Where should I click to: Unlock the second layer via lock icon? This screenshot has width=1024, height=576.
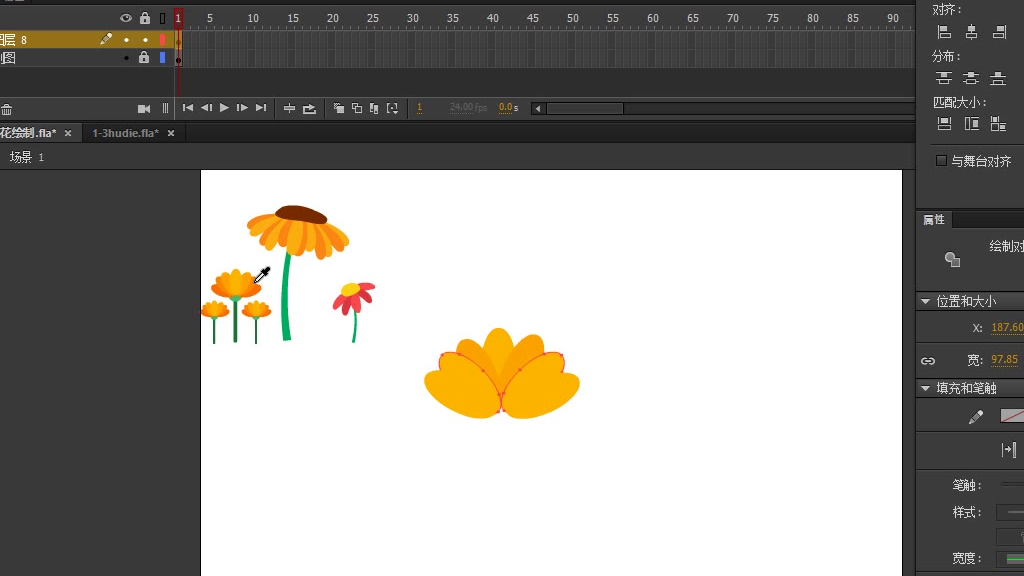pos(144,58)
